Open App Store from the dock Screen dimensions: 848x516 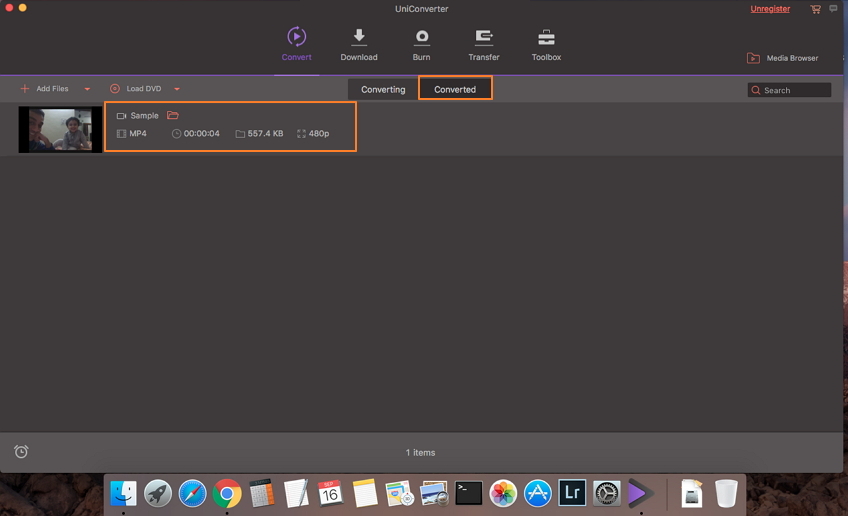(x=538, y=493)
